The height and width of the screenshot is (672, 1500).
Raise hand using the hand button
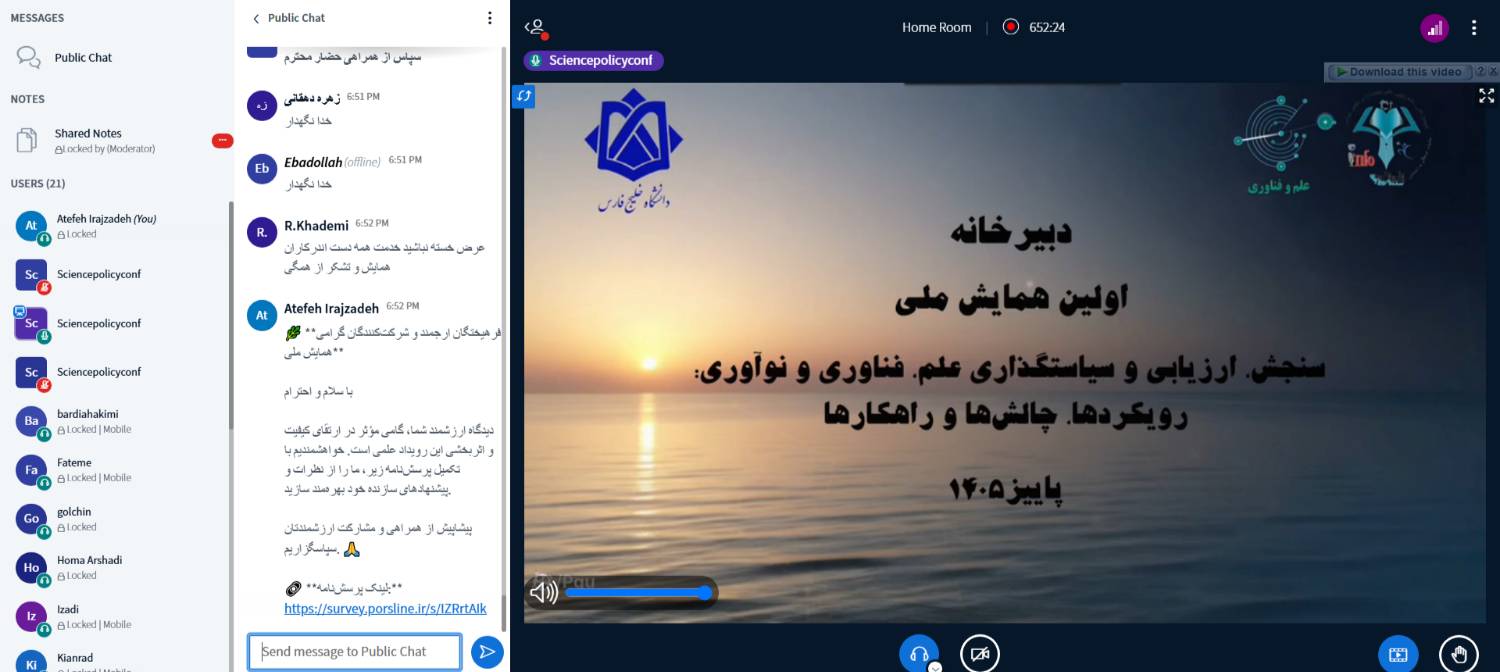1459,655
